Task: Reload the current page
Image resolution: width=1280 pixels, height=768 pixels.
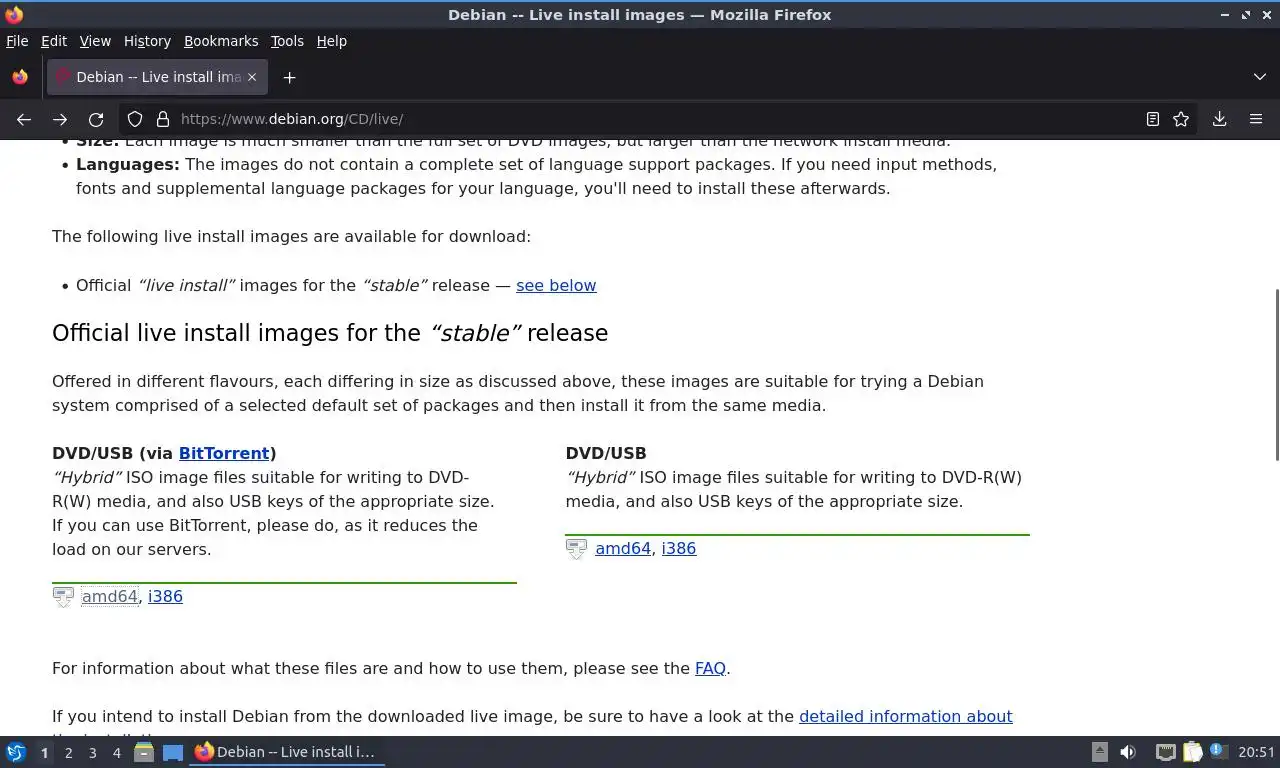Action: tap(96, 119)
